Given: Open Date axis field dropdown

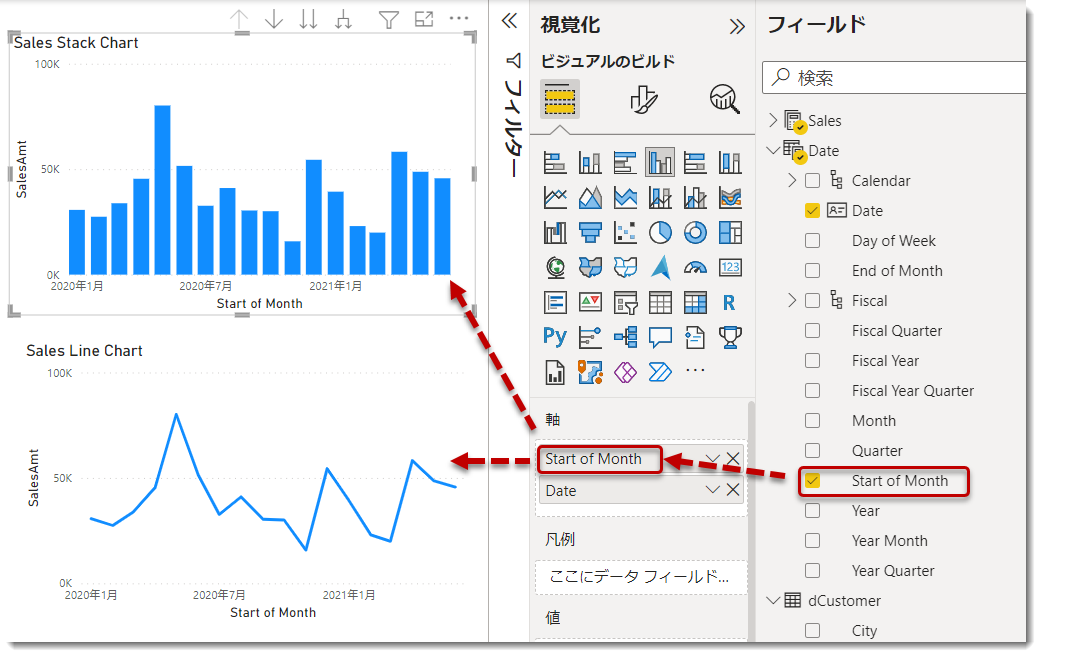Looking at the screenshot, I should (712, 490).
